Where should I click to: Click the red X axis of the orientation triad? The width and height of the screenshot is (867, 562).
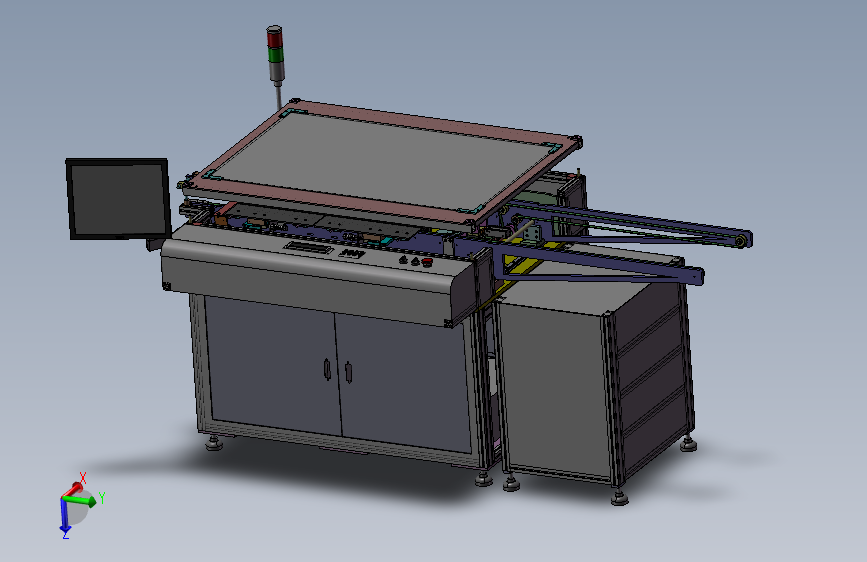pos(72,490)
